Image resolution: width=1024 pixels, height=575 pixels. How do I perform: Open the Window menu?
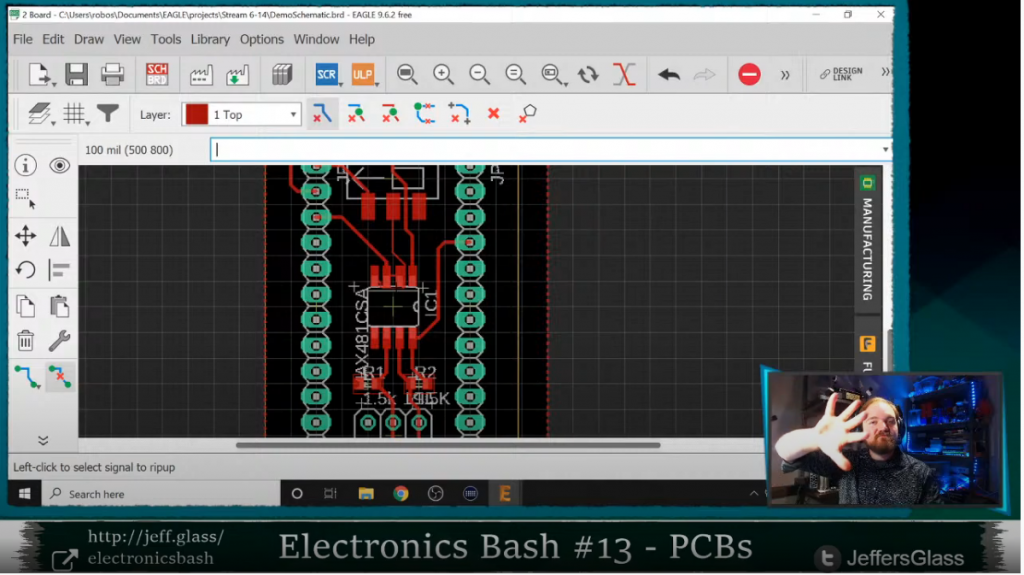(316, 39)
